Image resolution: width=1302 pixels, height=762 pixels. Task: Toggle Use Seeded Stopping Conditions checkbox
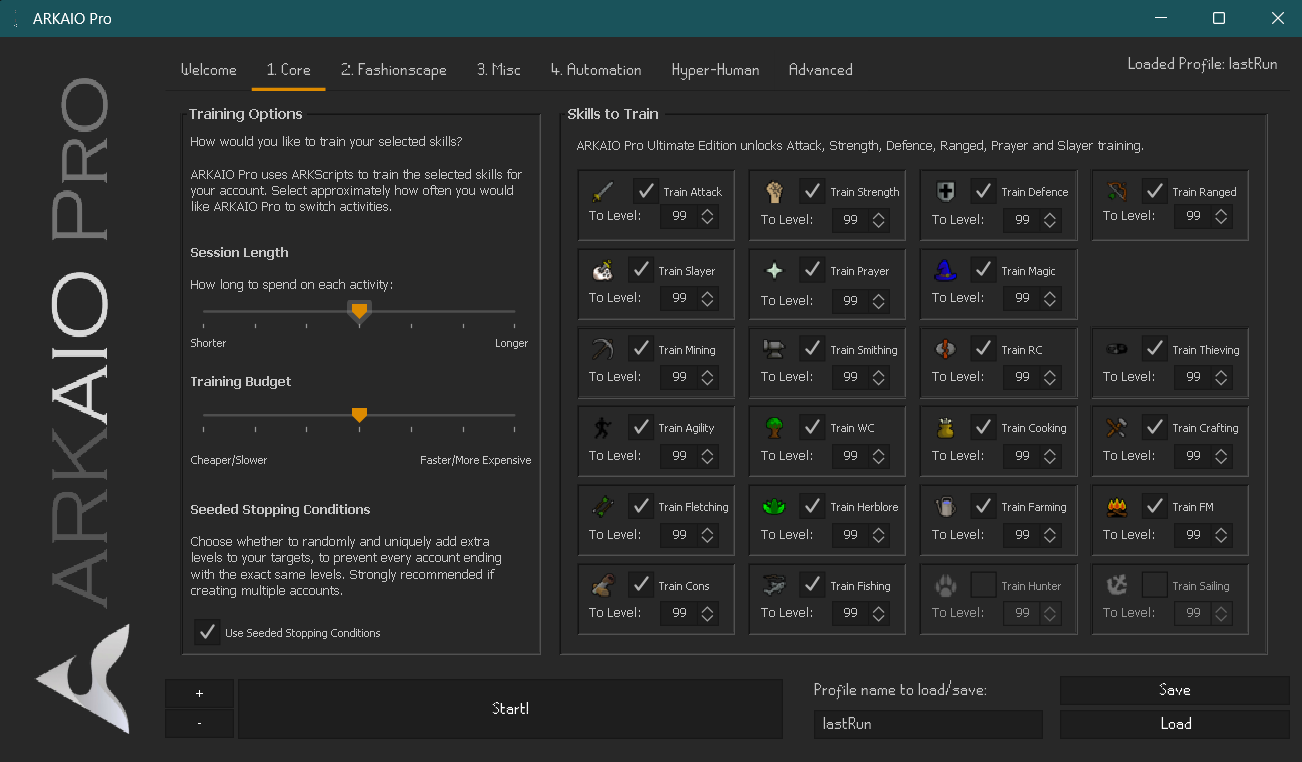point(207,632)
